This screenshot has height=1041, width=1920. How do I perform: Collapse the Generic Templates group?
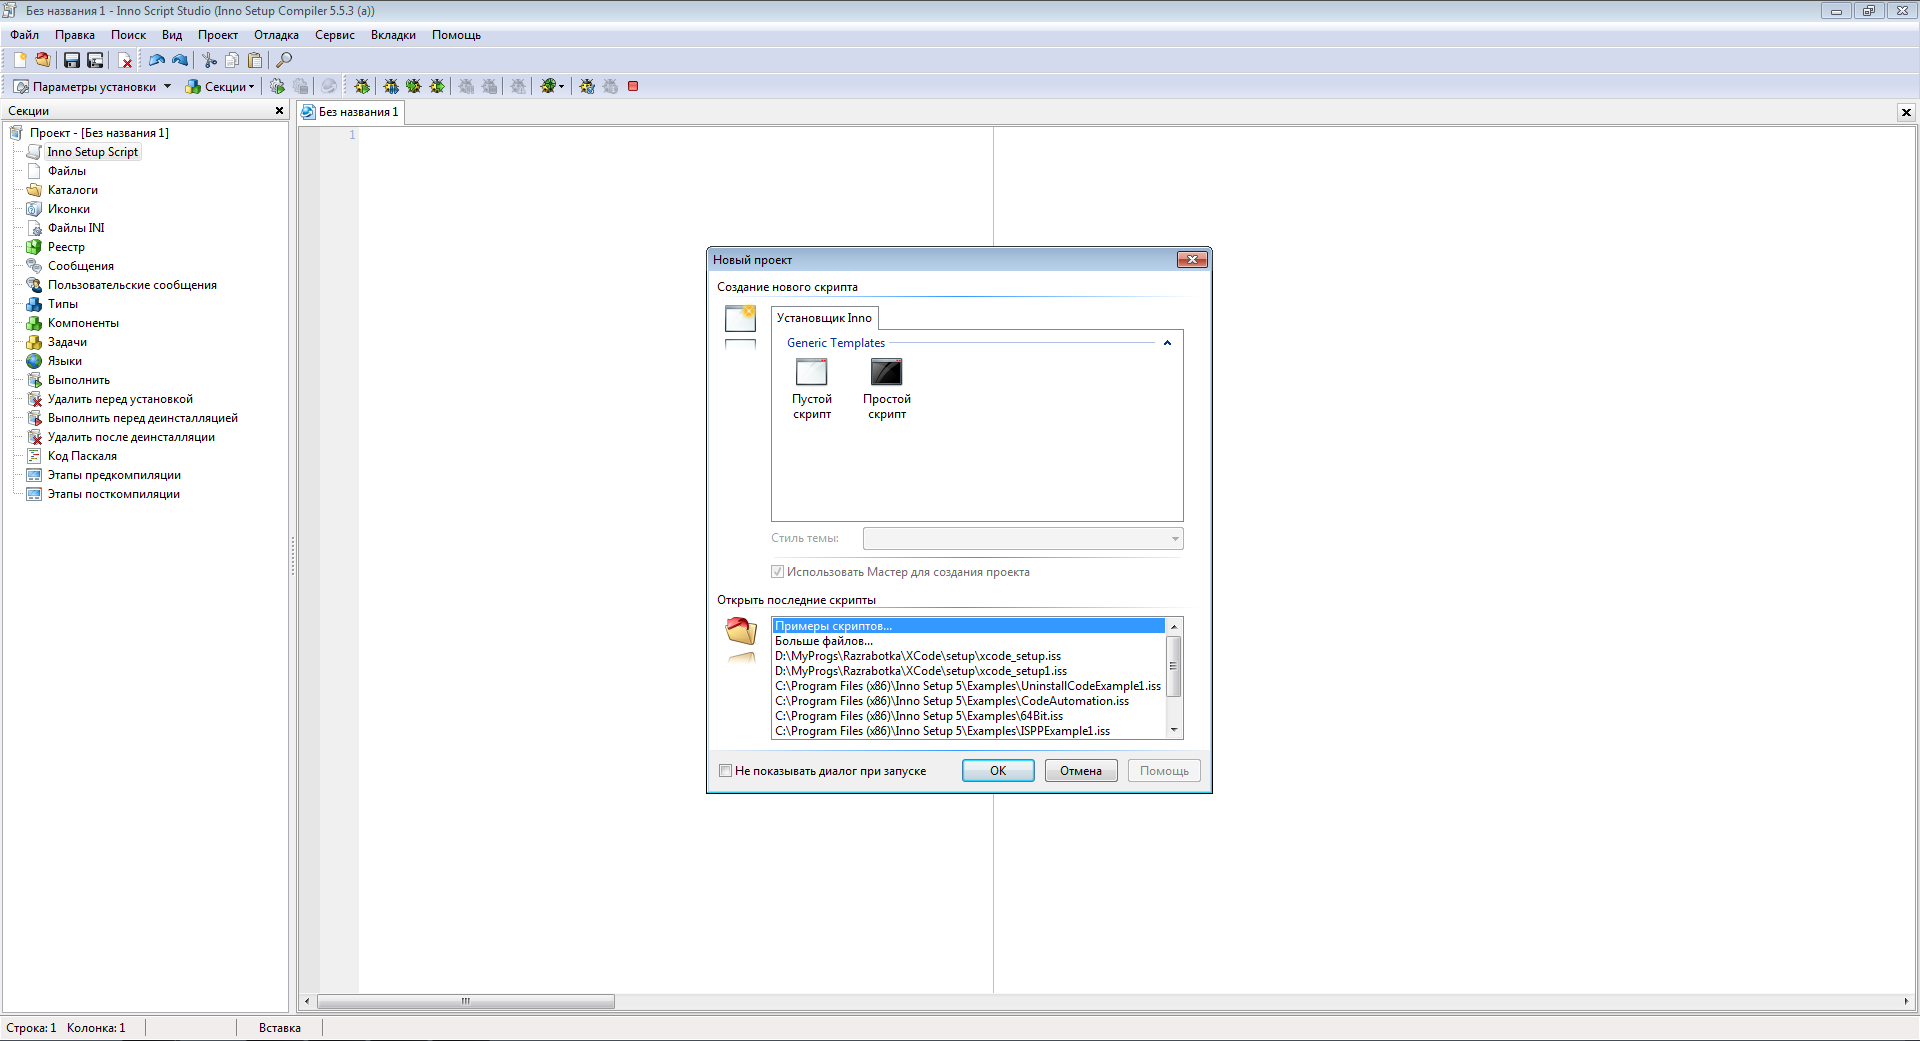point(1167,343)
